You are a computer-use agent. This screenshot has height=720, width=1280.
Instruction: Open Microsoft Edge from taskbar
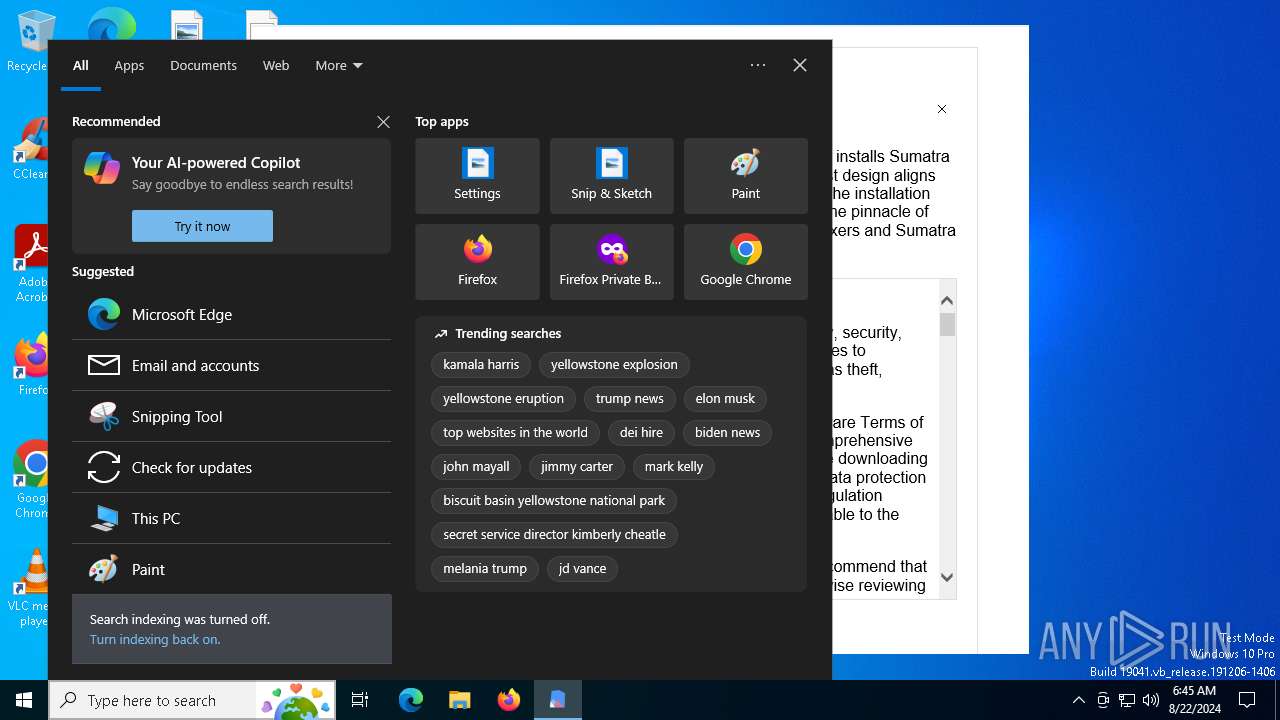point(411,700)
